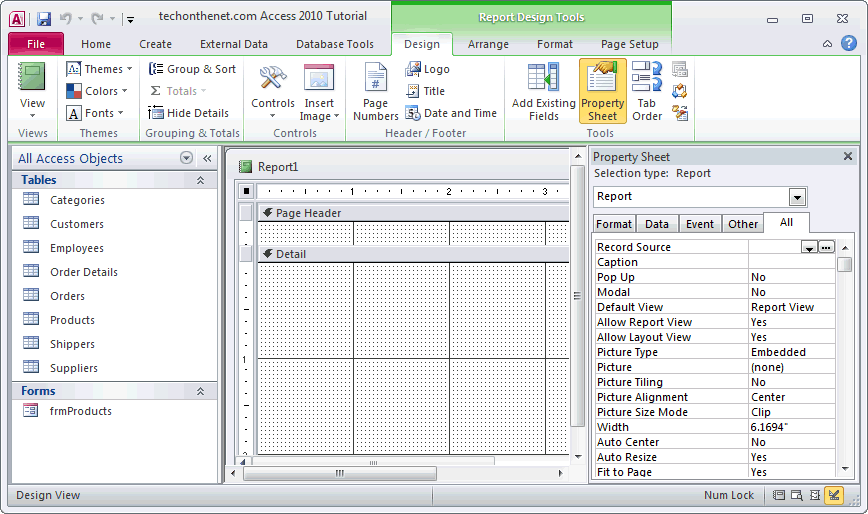Click the Undo arrow in quick access toolbar

[66, 18]
